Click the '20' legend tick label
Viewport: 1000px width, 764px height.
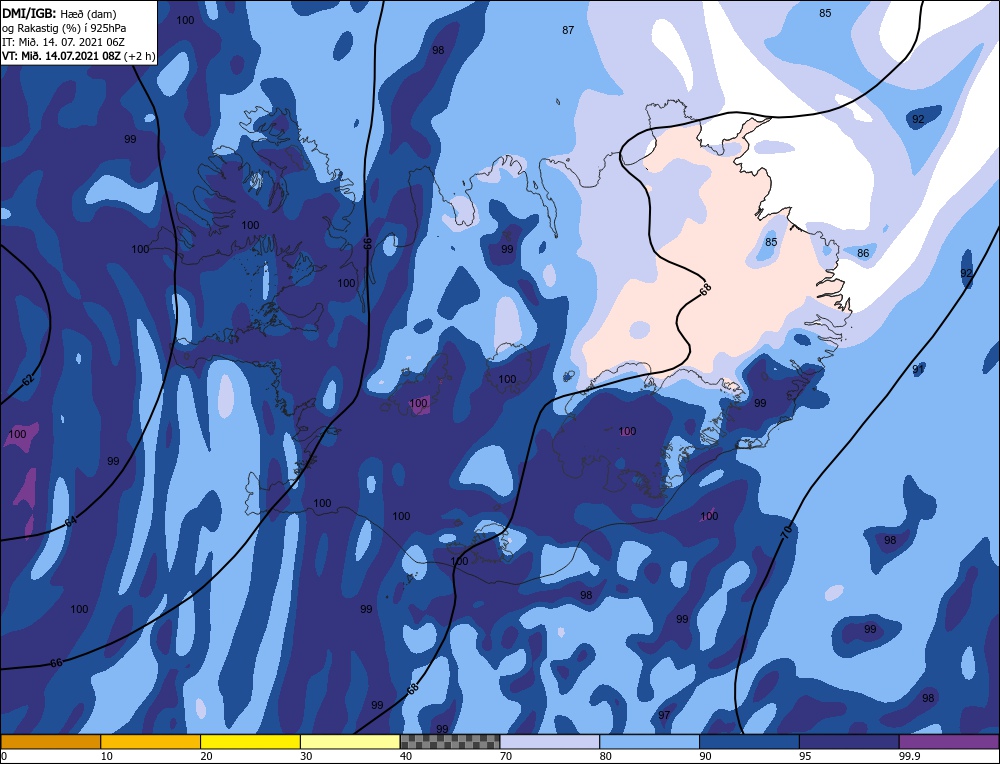(206, 756)
